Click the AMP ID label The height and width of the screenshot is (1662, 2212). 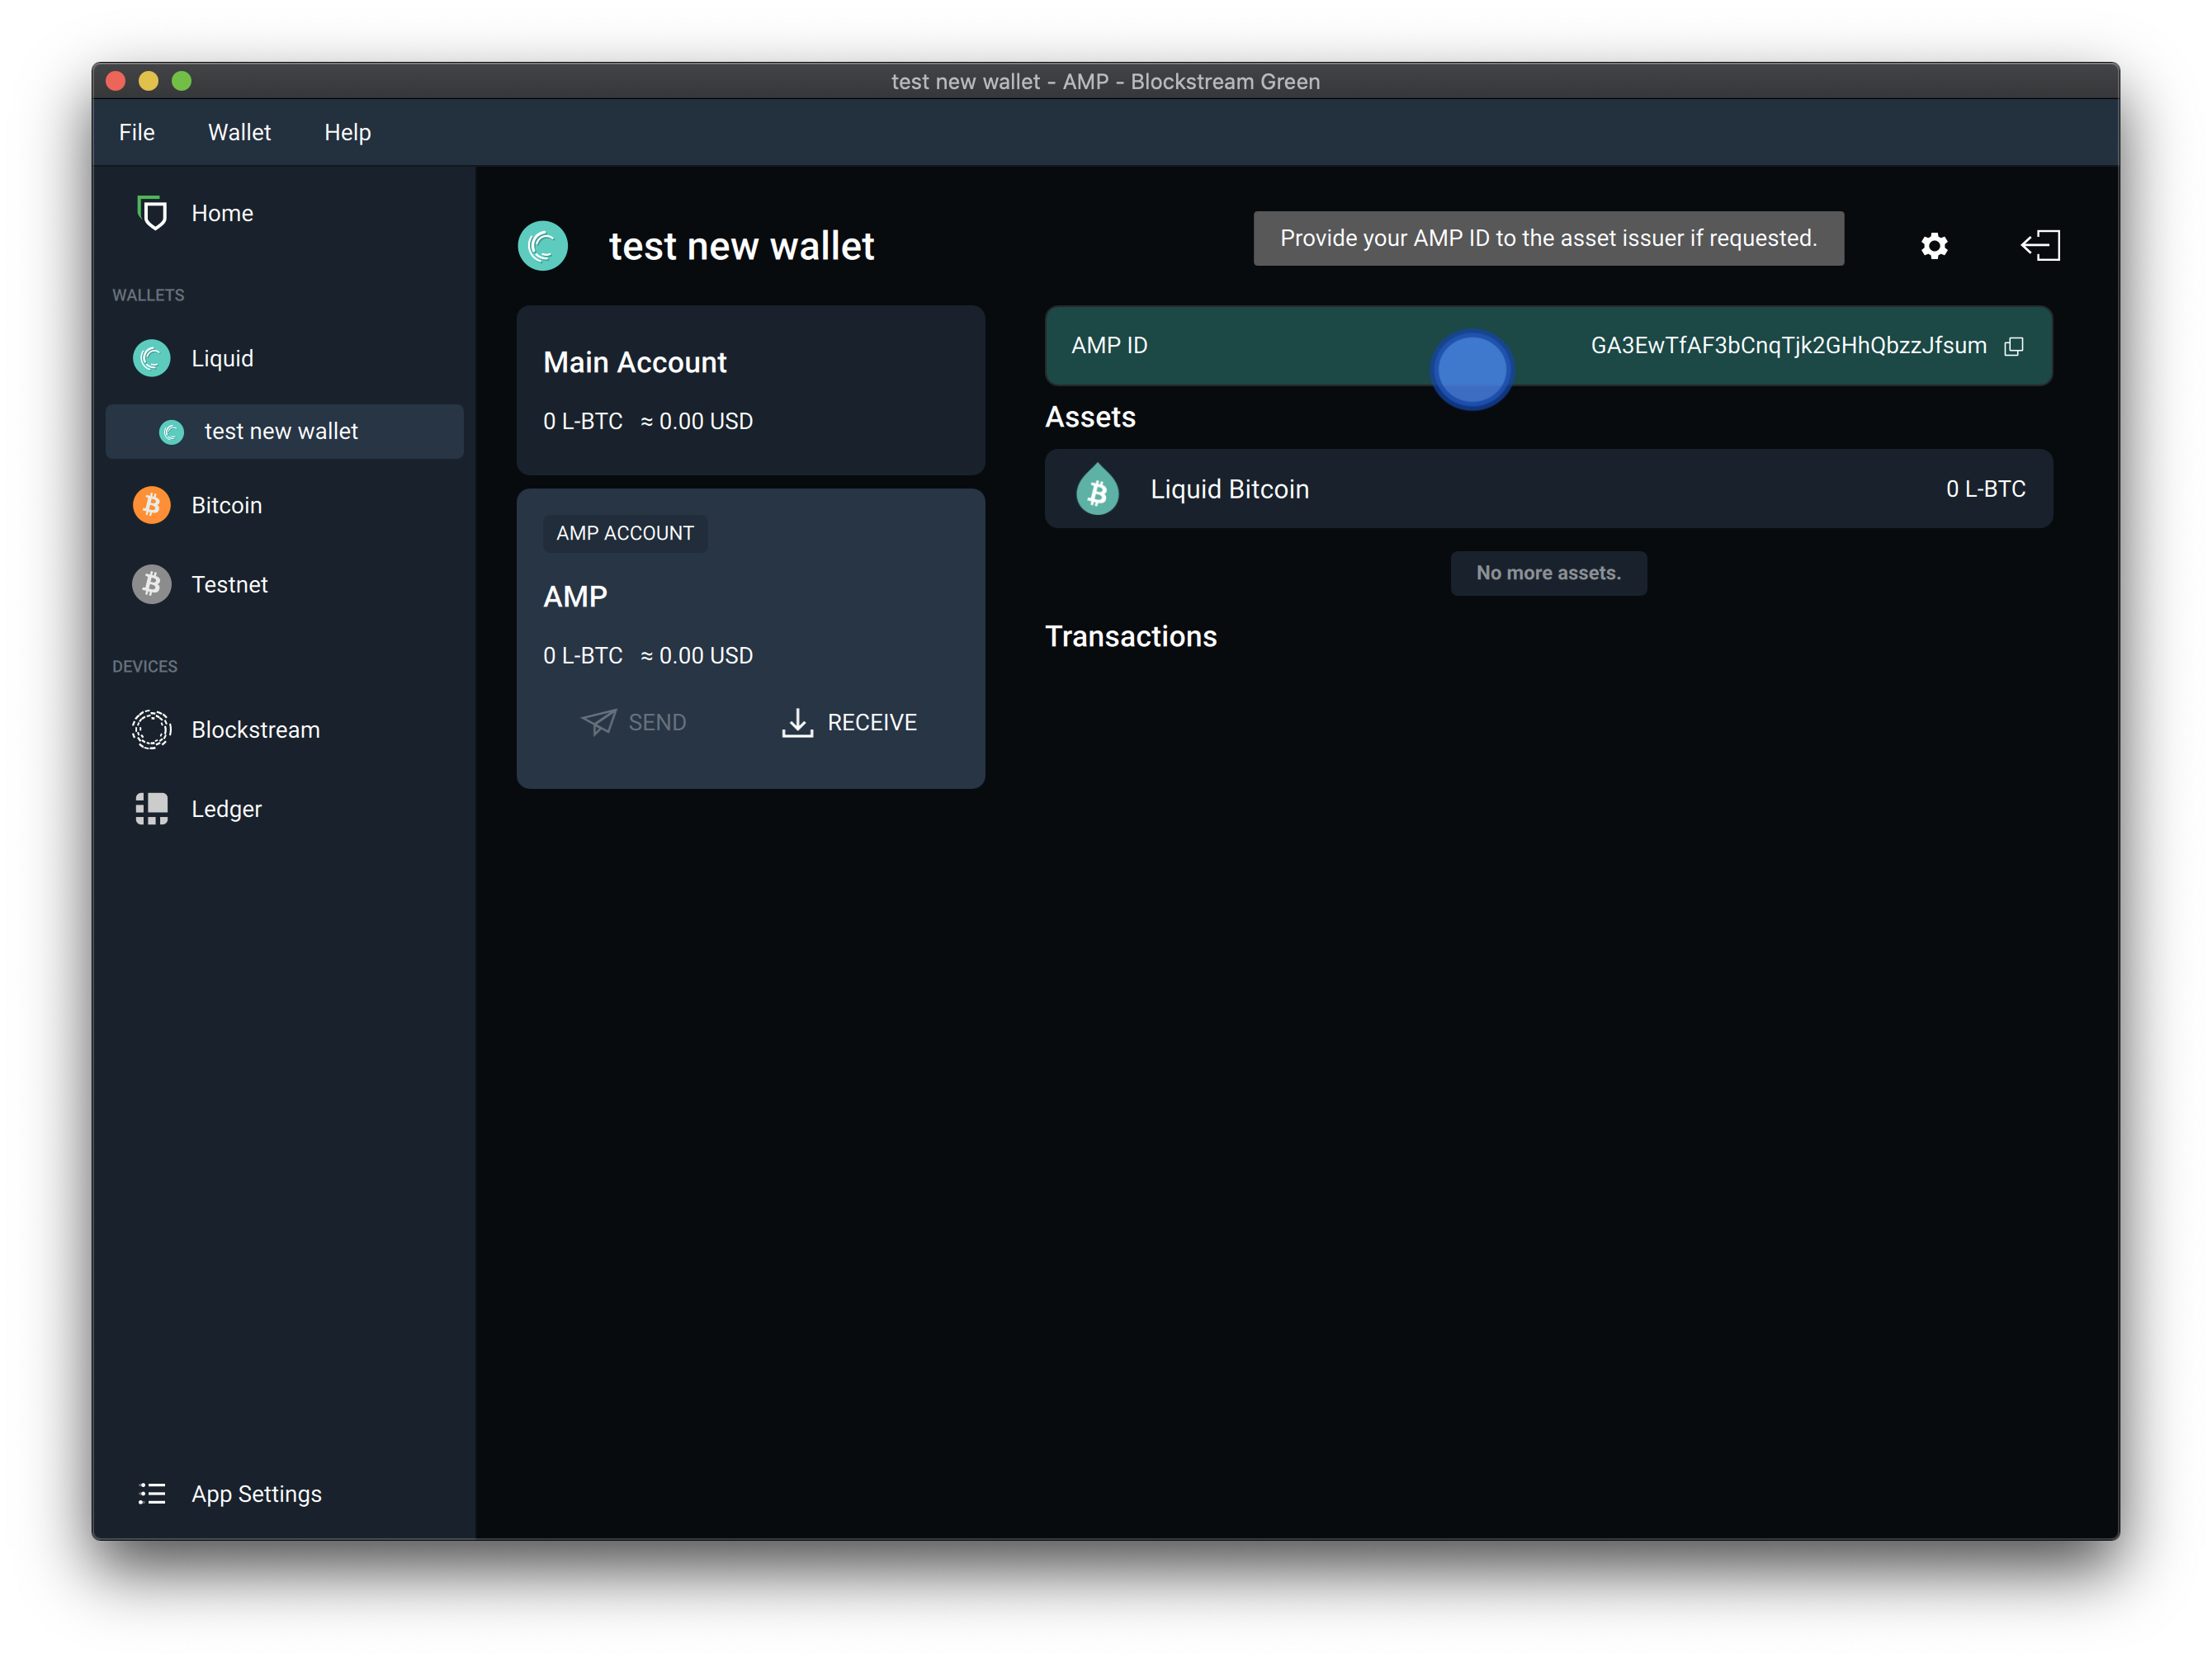tap(1109, 346)
